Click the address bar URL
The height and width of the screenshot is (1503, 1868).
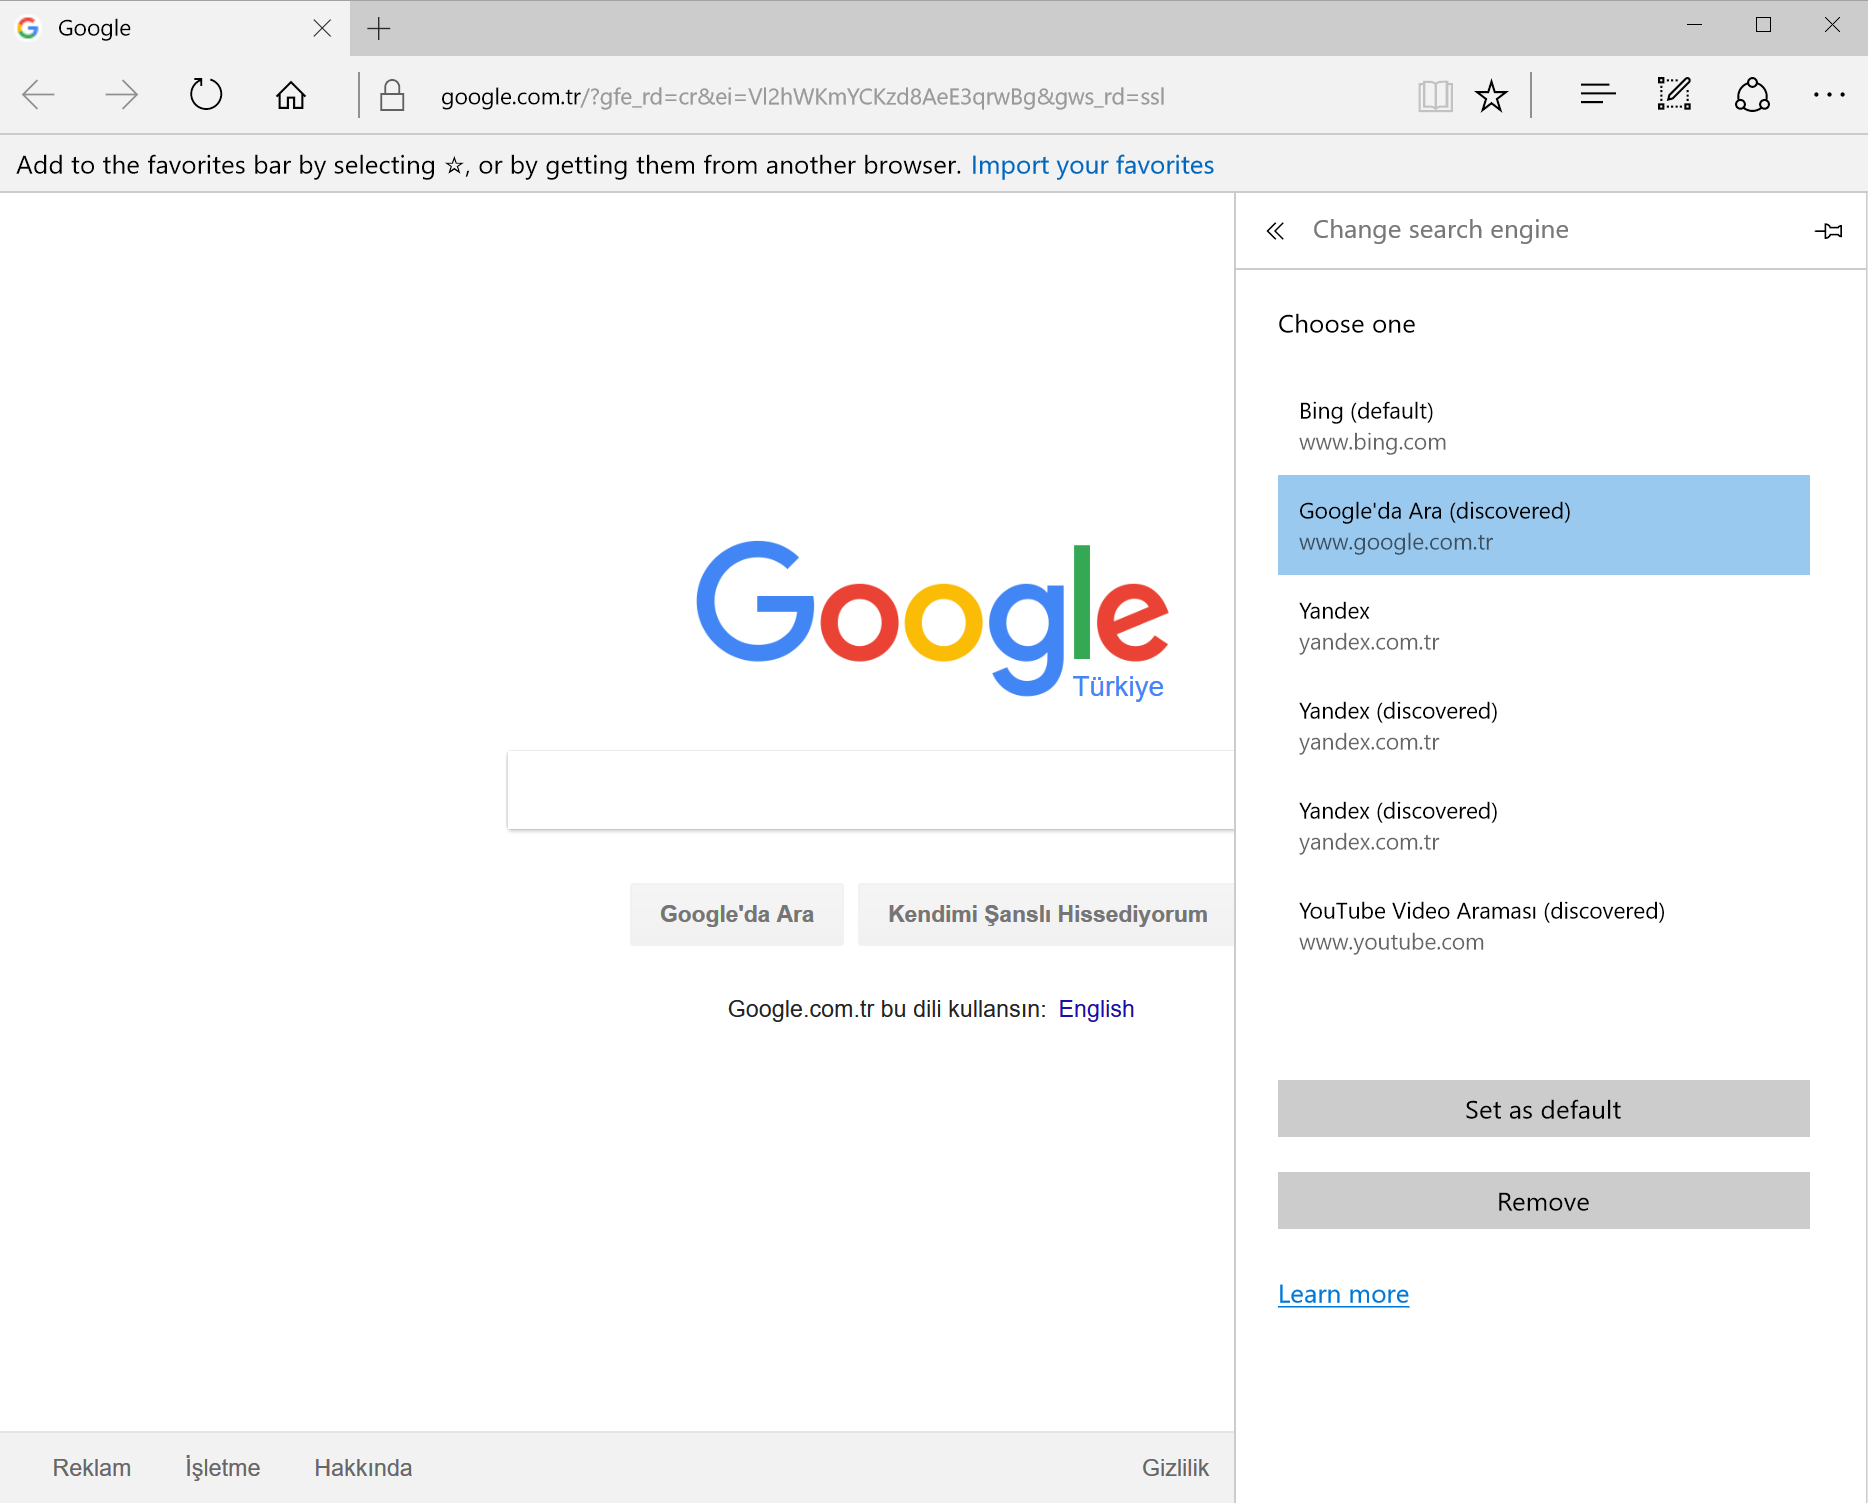pos(802,97)
